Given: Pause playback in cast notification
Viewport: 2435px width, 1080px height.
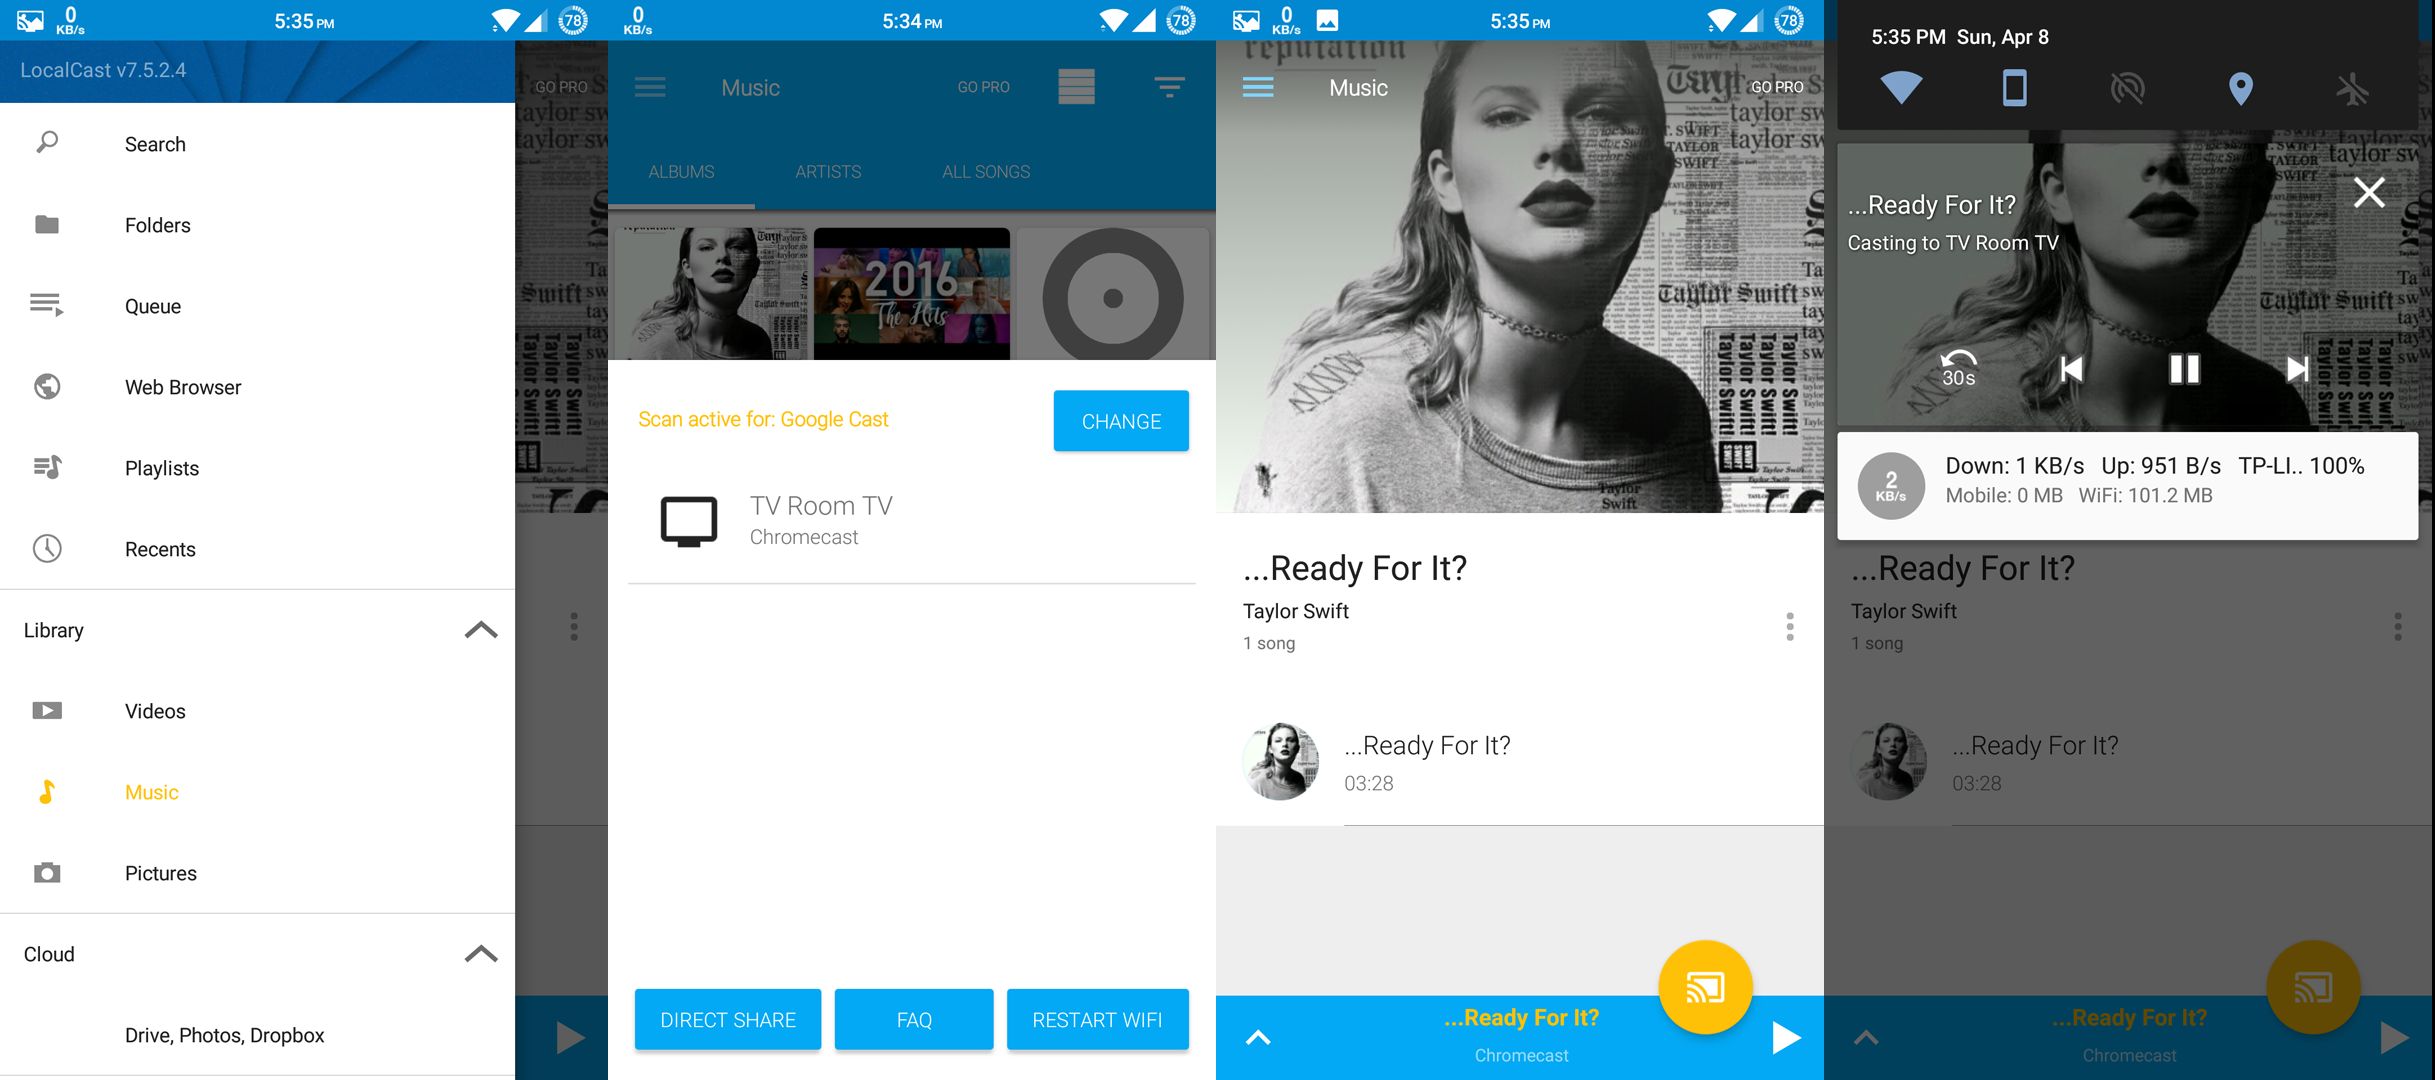Looking at the screenshot, I should click(x=2184, y=369).
